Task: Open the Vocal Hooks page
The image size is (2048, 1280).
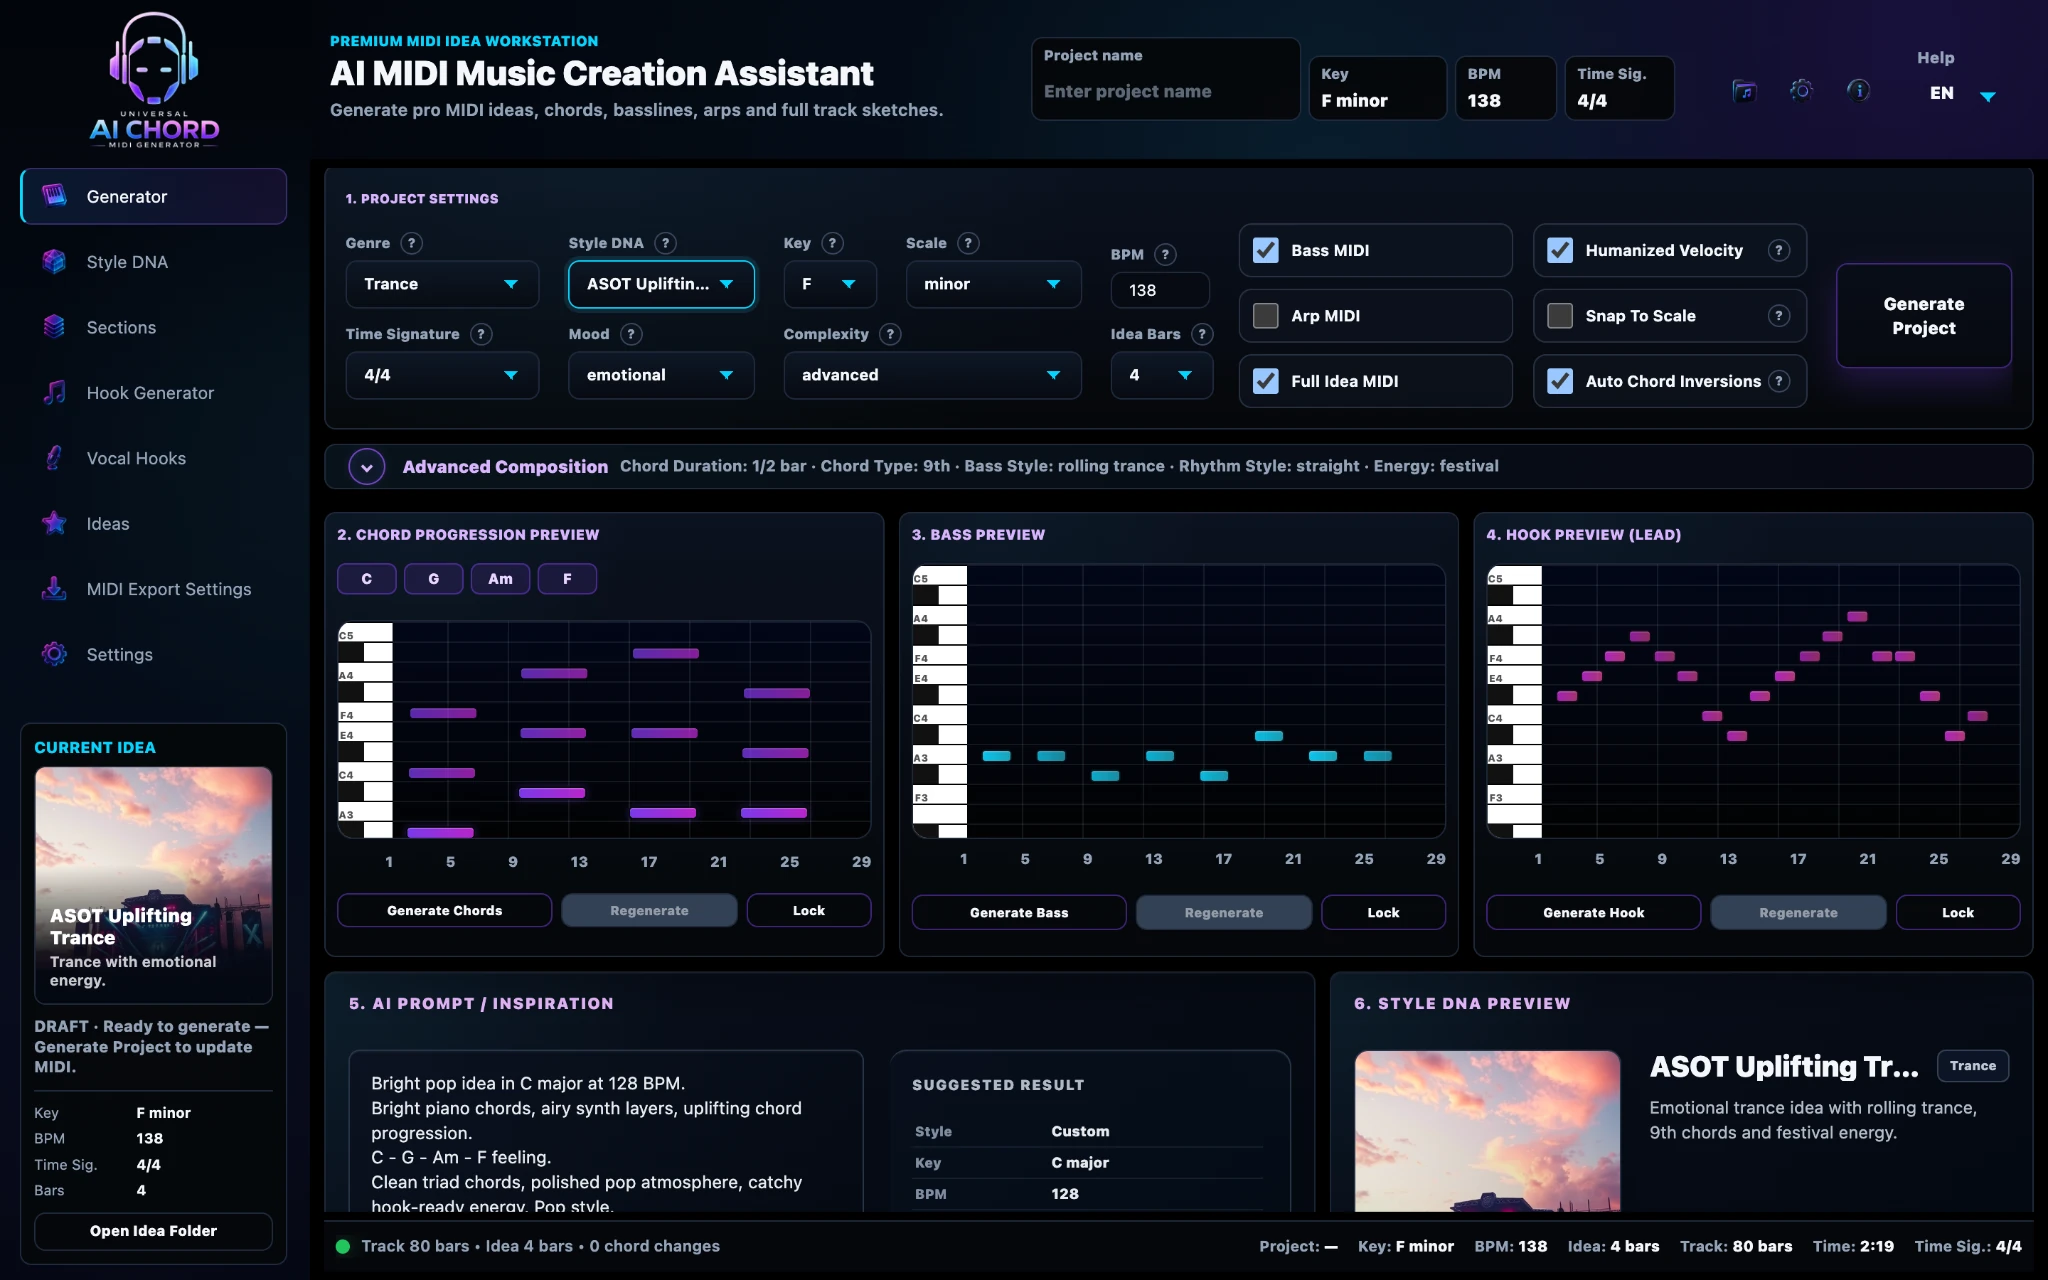Action: point(154,458)
